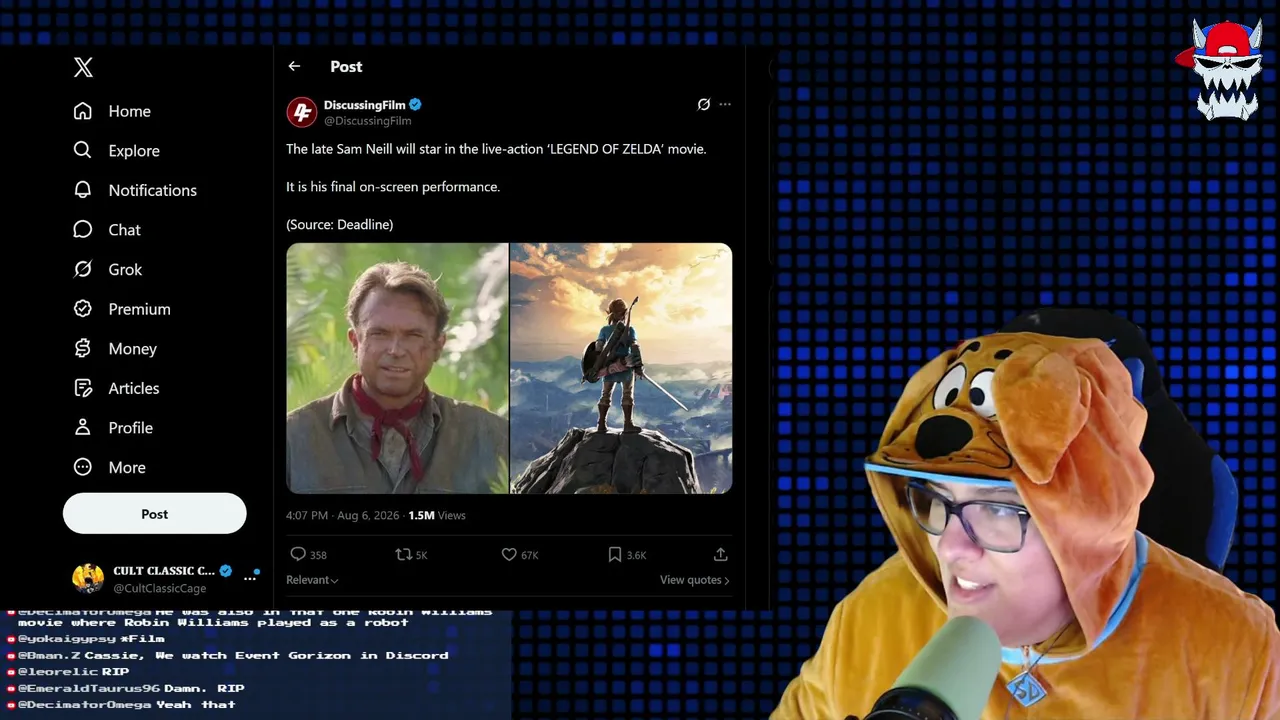Viewport: 1280px width, 720px height.
Task: Select Chat in the navigation menu
Action: point(125,230)
